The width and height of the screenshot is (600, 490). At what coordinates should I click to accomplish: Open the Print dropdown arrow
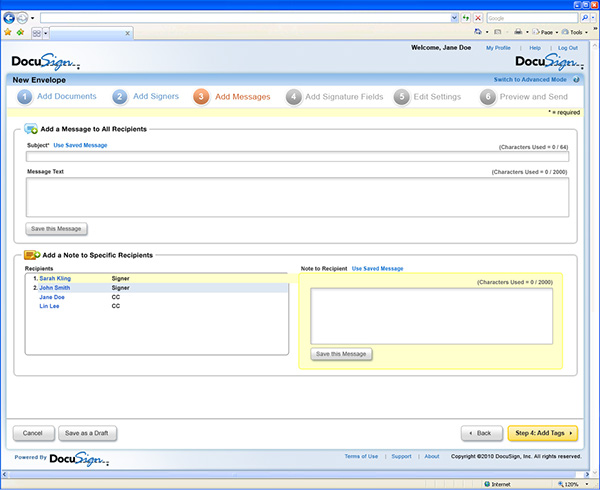point(527,32)
